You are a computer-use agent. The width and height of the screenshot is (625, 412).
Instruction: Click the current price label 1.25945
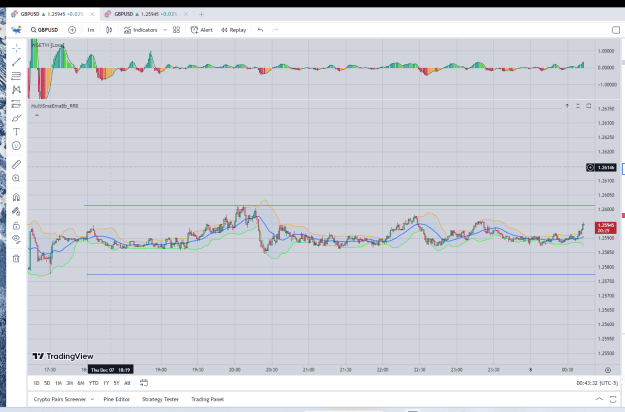(606, 228)
